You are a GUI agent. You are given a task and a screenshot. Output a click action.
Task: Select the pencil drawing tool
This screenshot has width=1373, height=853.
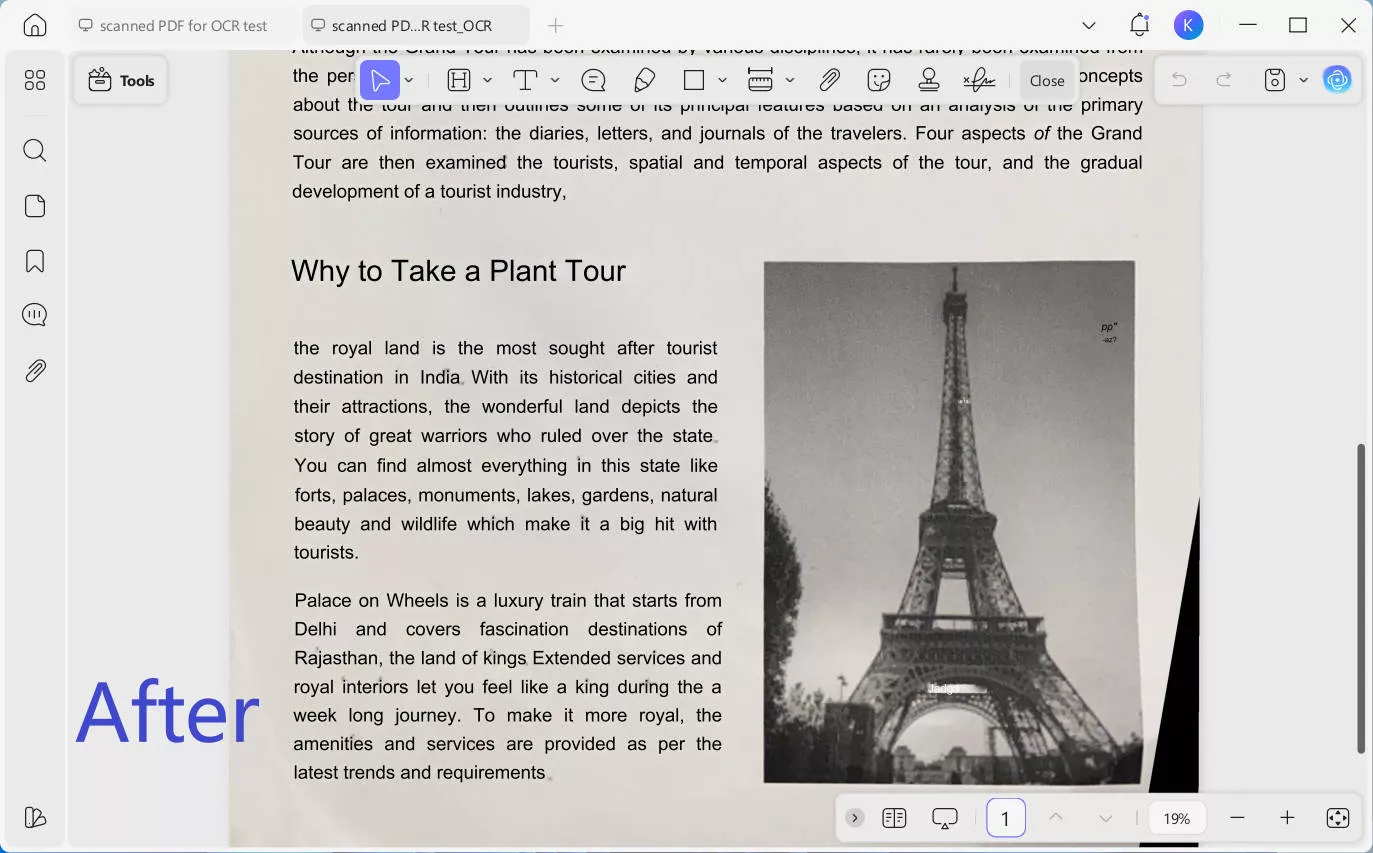click(x=645, y=80)
